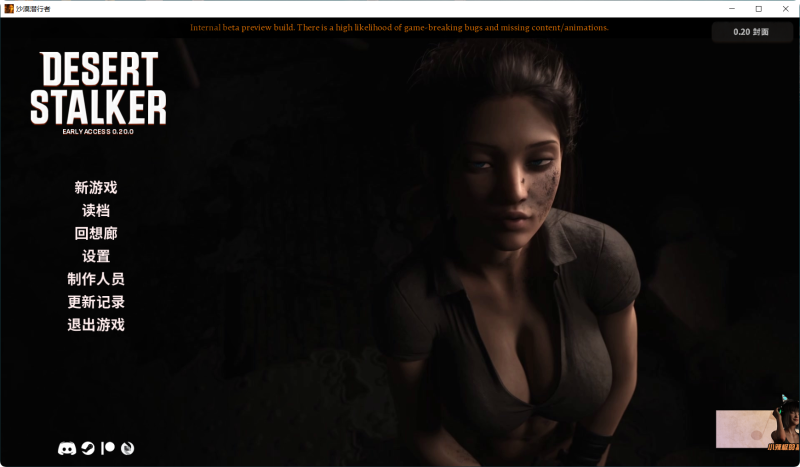Click the Desert Stalker logo

(x=97, y=88)
